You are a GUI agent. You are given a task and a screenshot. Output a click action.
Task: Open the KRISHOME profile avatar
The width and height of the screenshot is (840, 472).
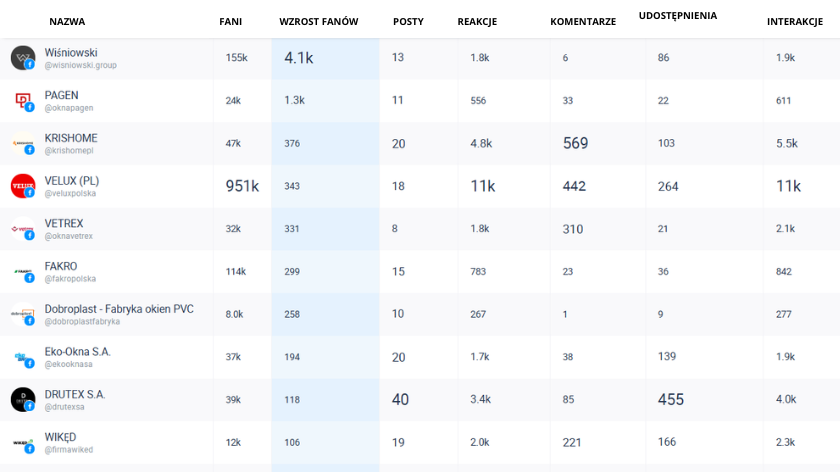point(23,143)
